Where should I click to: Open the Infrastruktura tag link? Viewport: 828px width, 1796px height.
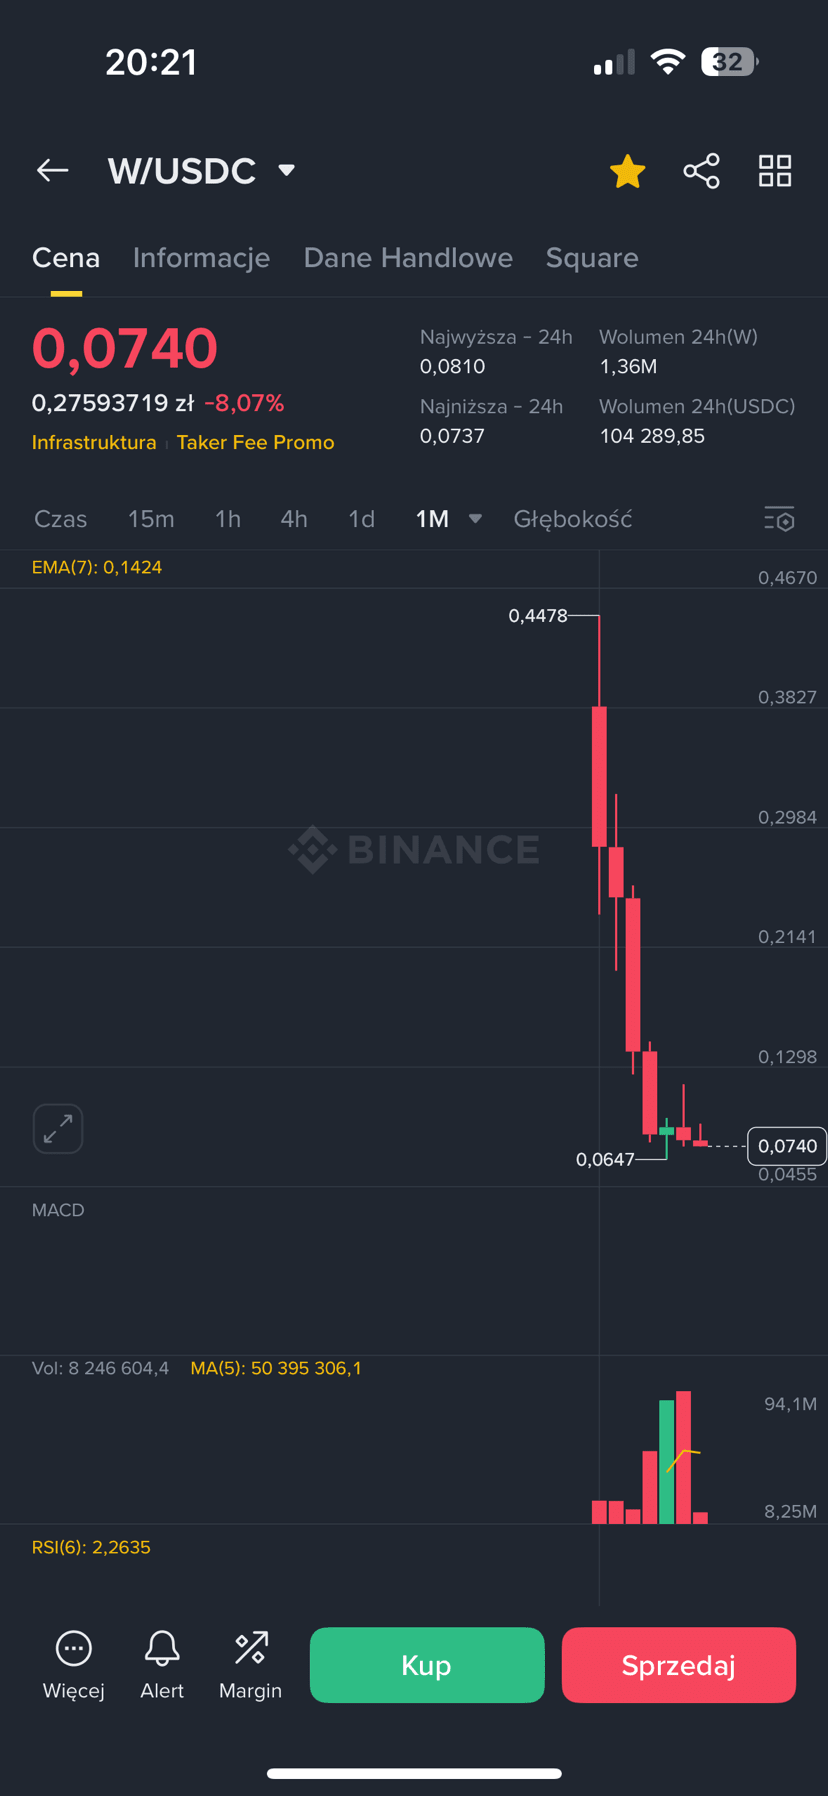coord(94,442)
